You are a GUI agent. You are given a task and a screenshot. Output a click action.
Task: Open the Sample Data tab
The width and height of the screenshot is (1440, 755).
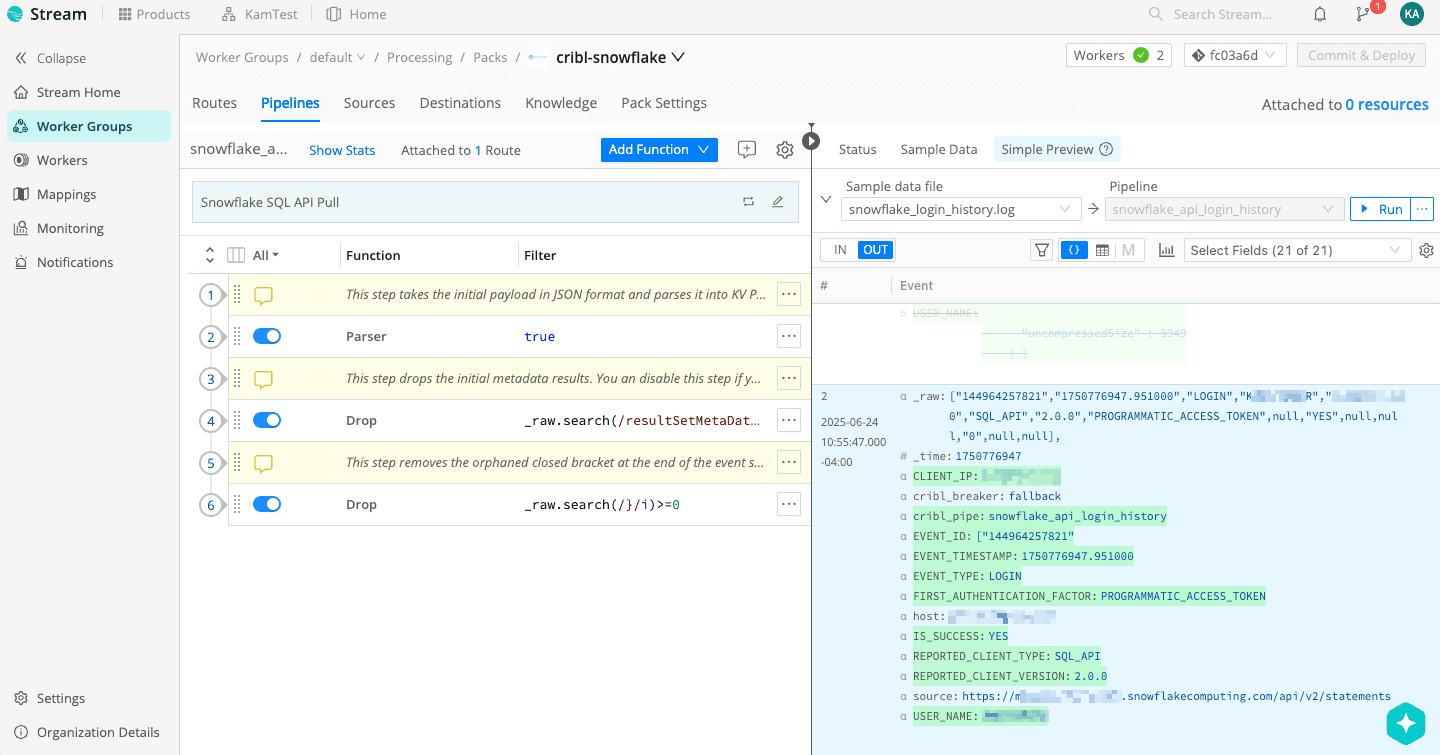click(x=938, y=149)
